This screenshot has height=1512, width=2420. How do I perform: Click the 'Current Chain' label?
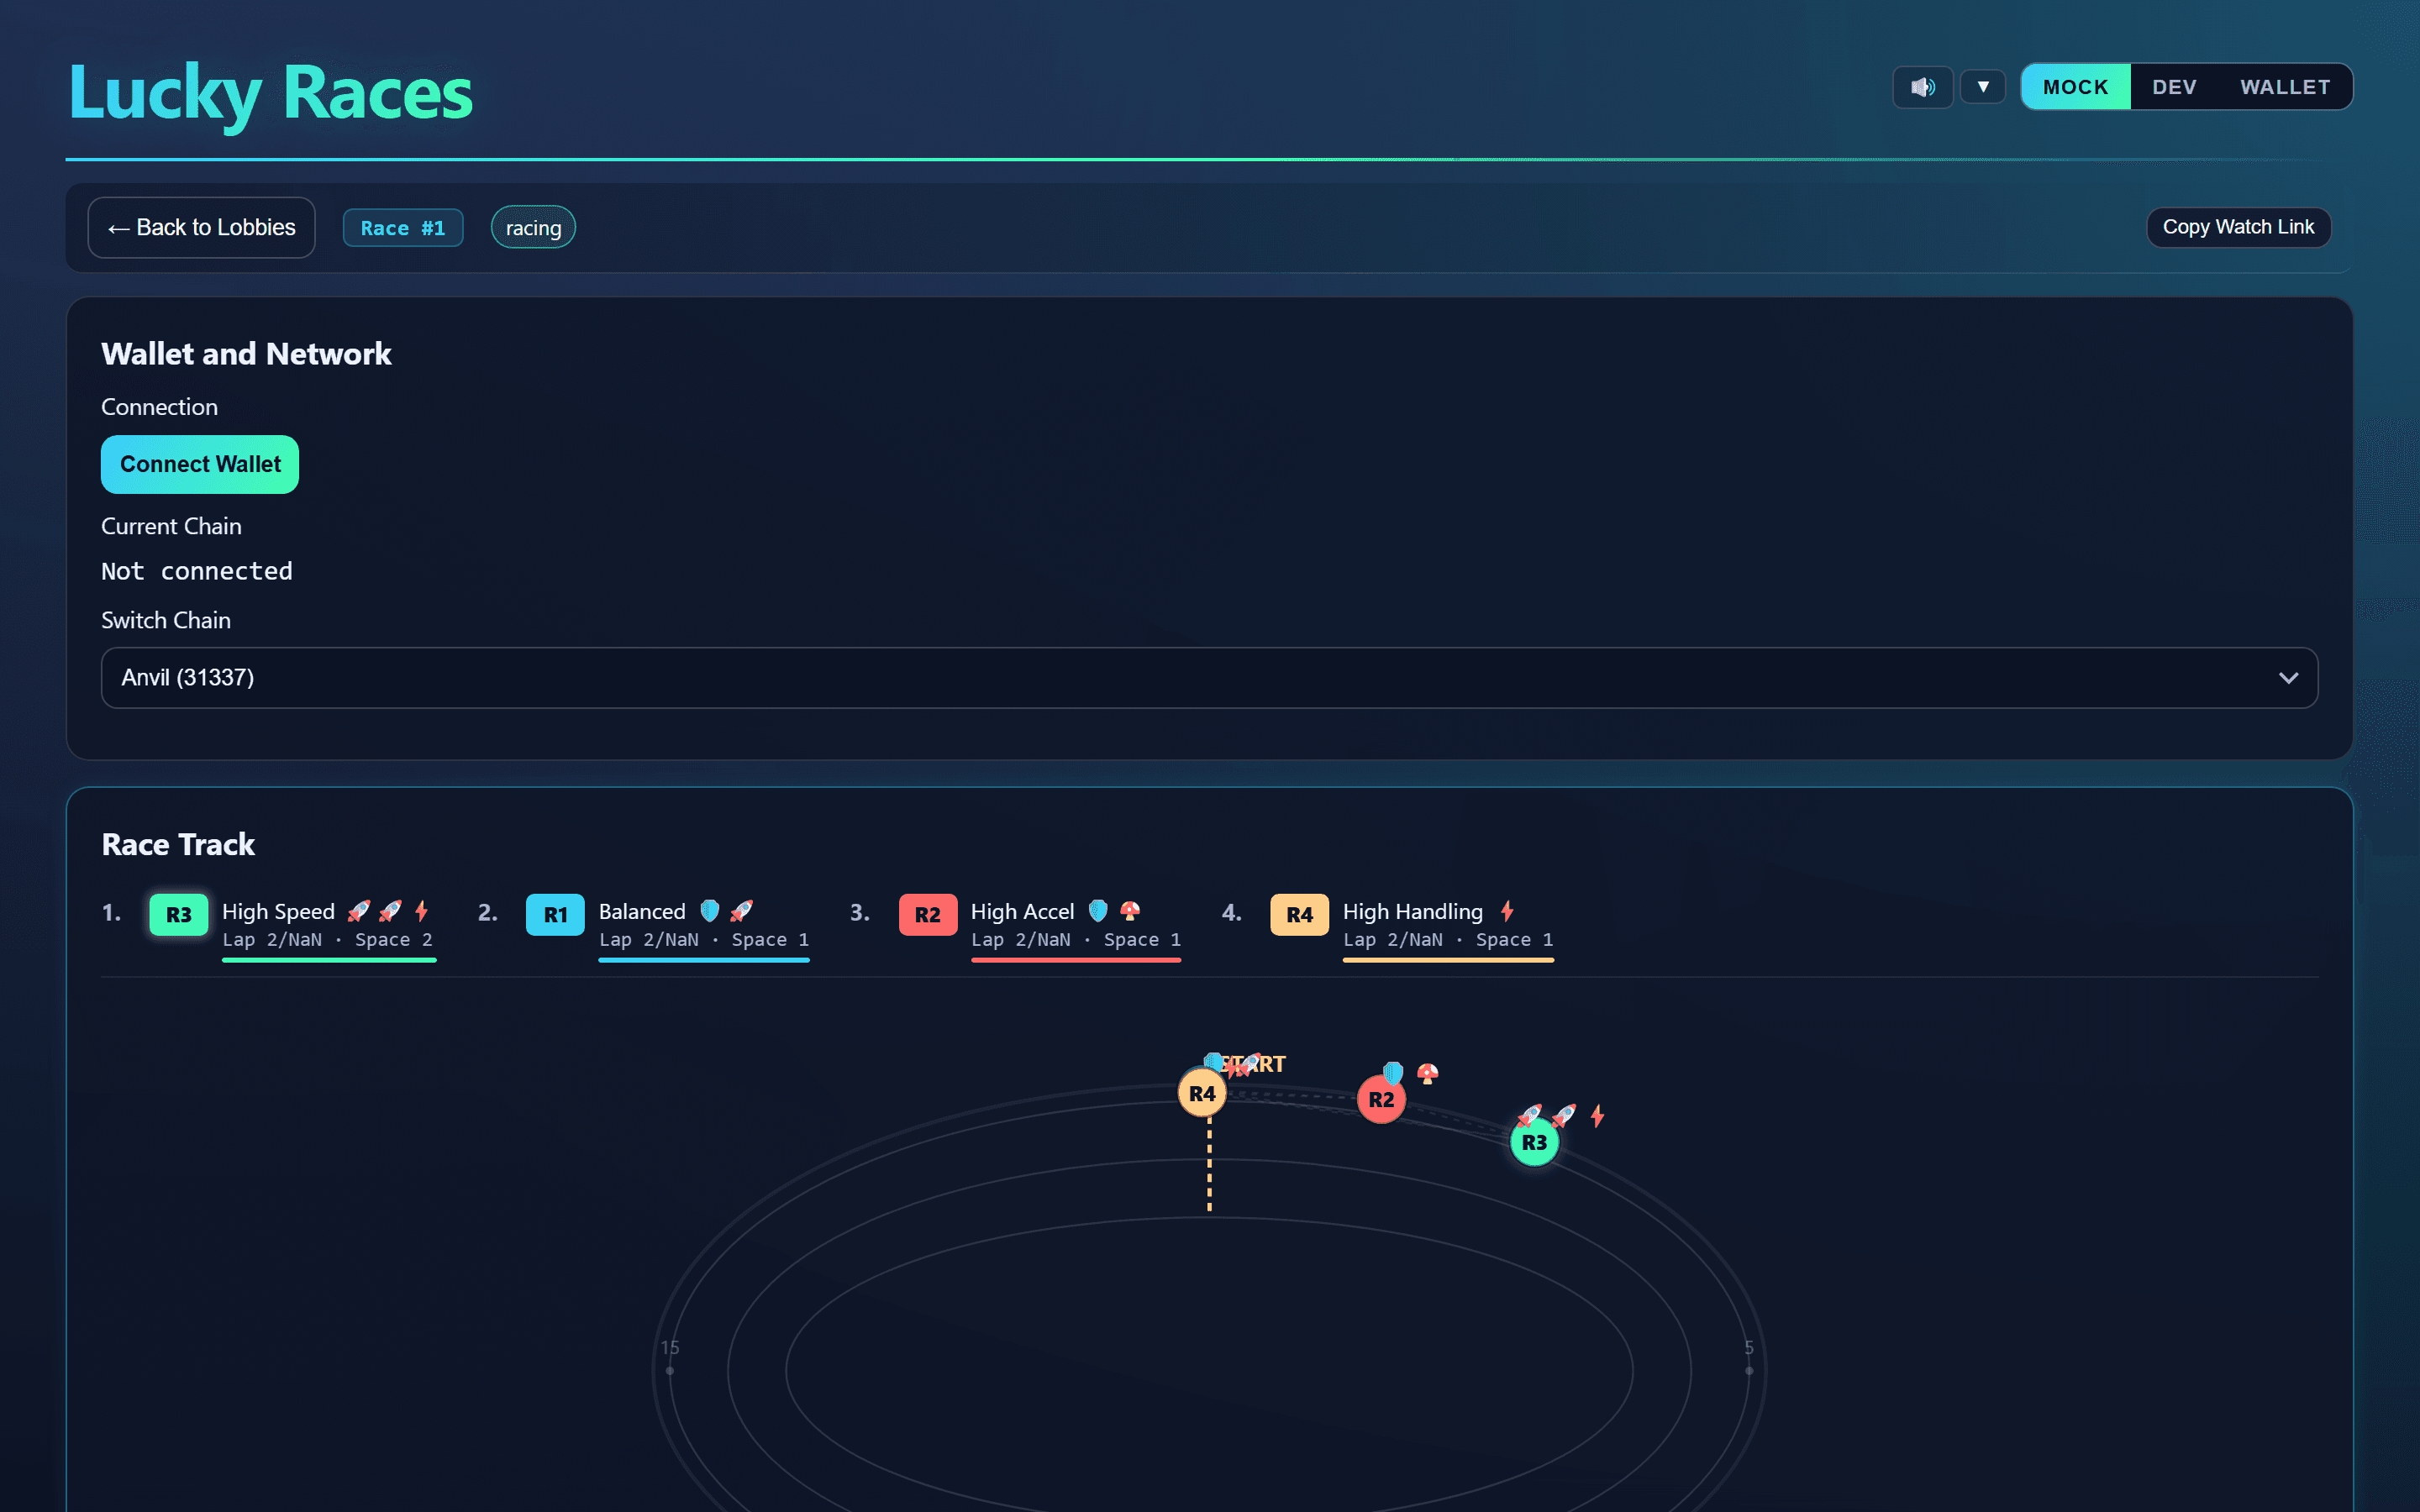[171, 526]
